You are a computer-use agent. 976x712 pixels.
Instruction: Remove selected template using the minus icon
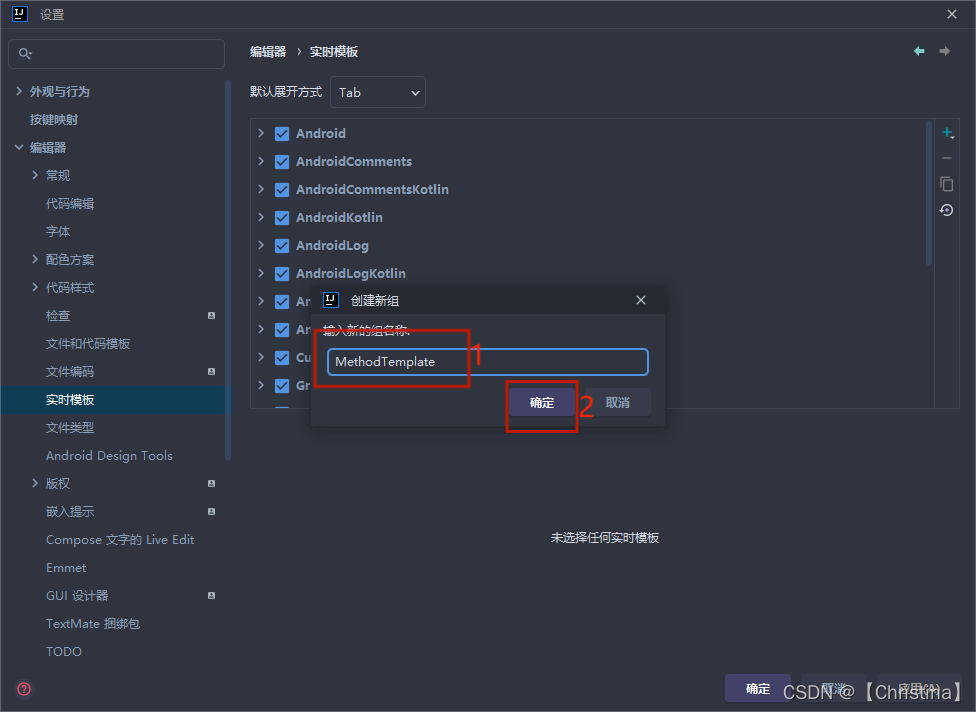(947, 157)
